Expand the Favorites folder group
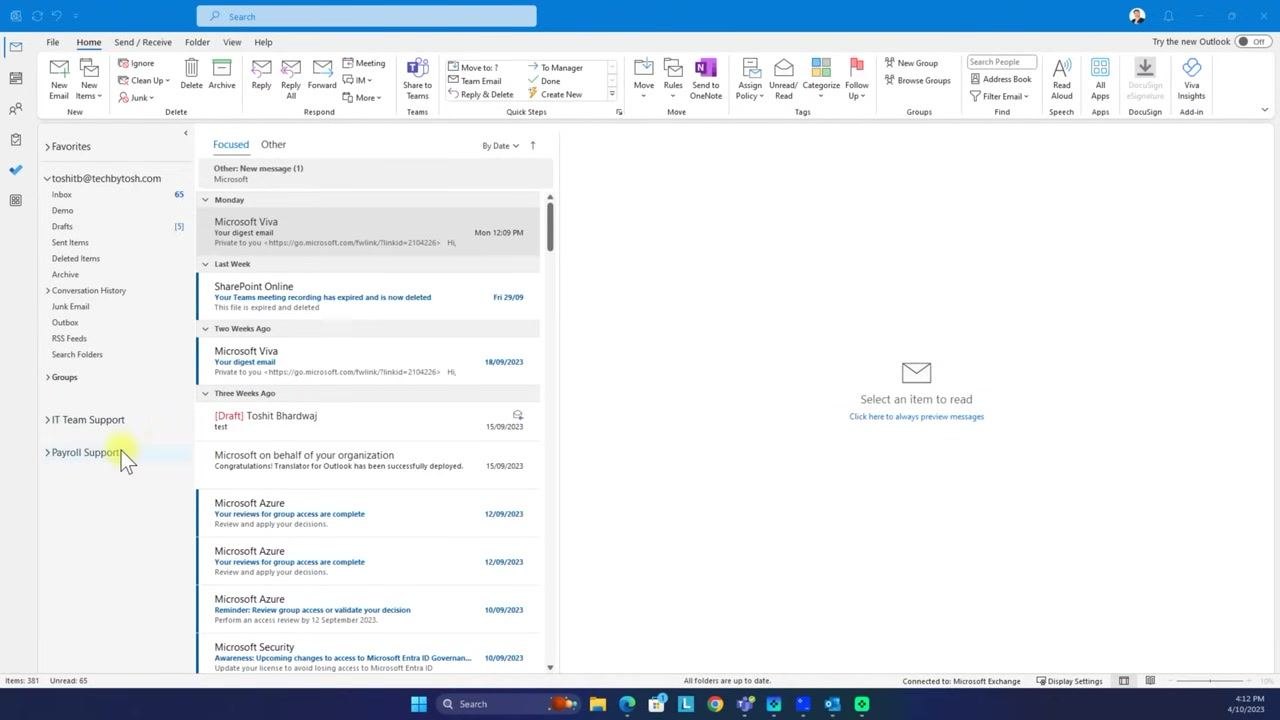1280x720 pixels. [47, 147]
